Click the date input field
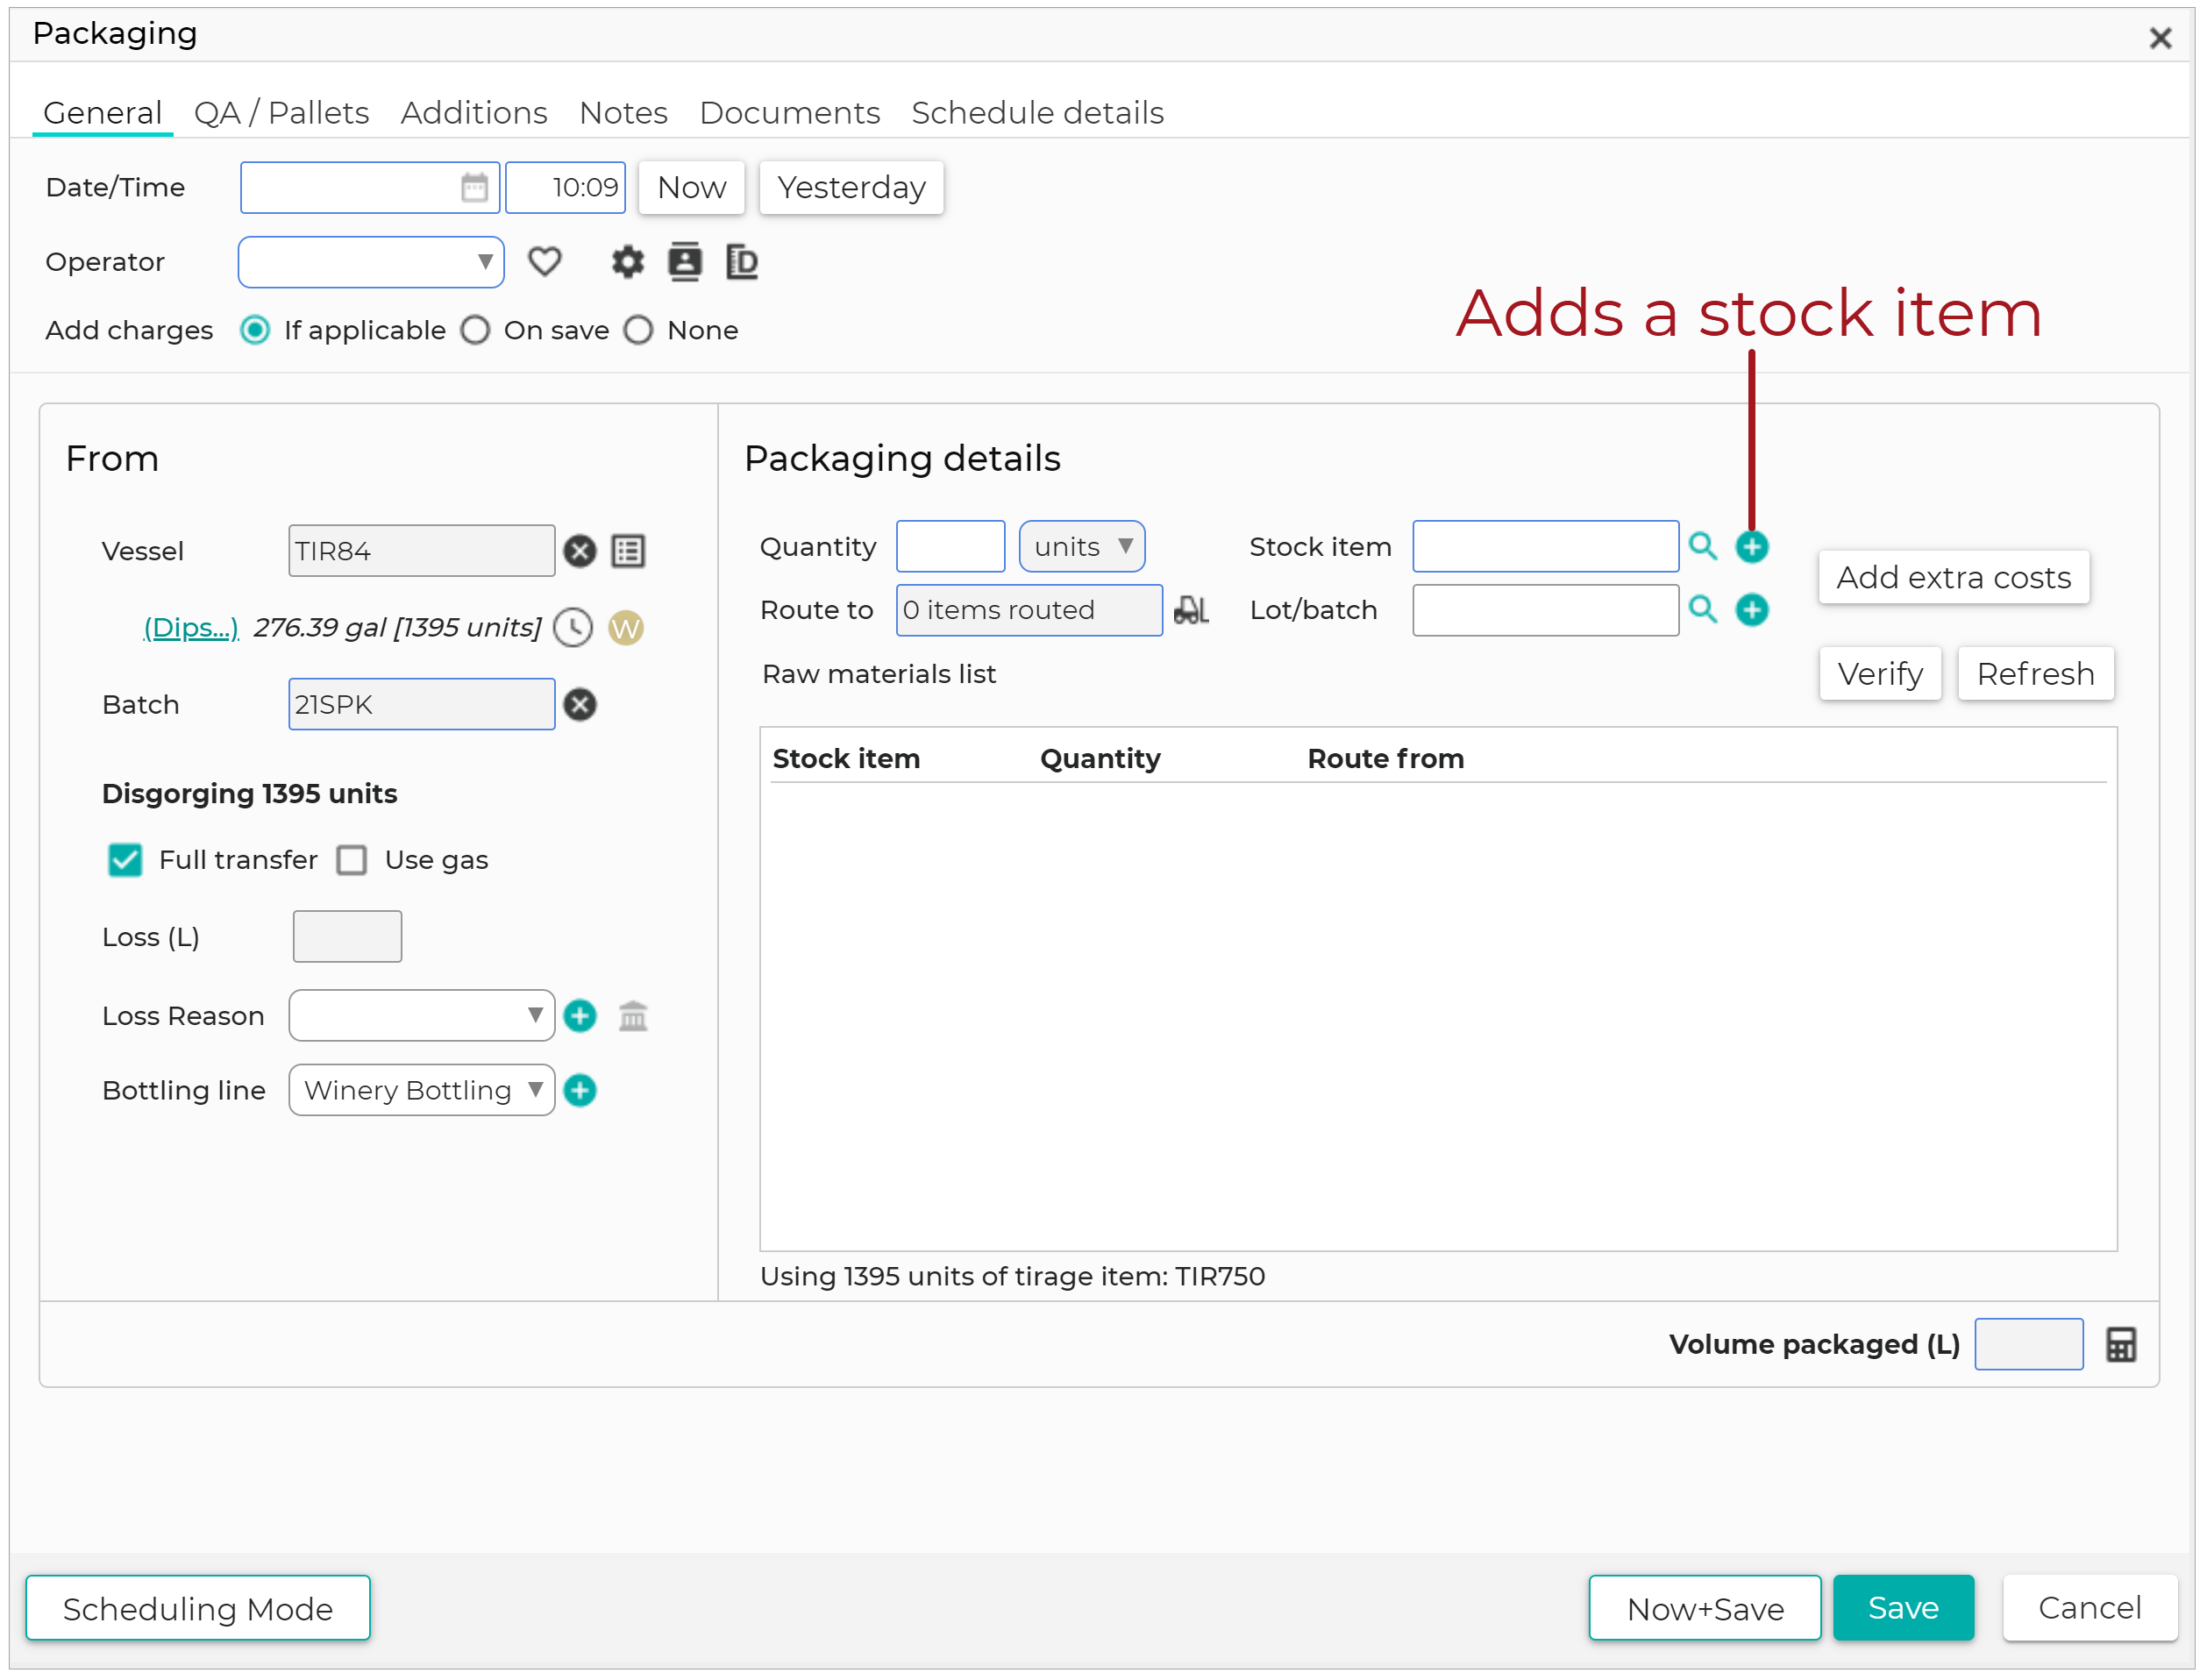Screen dimensions: 2207x1680 371,187
